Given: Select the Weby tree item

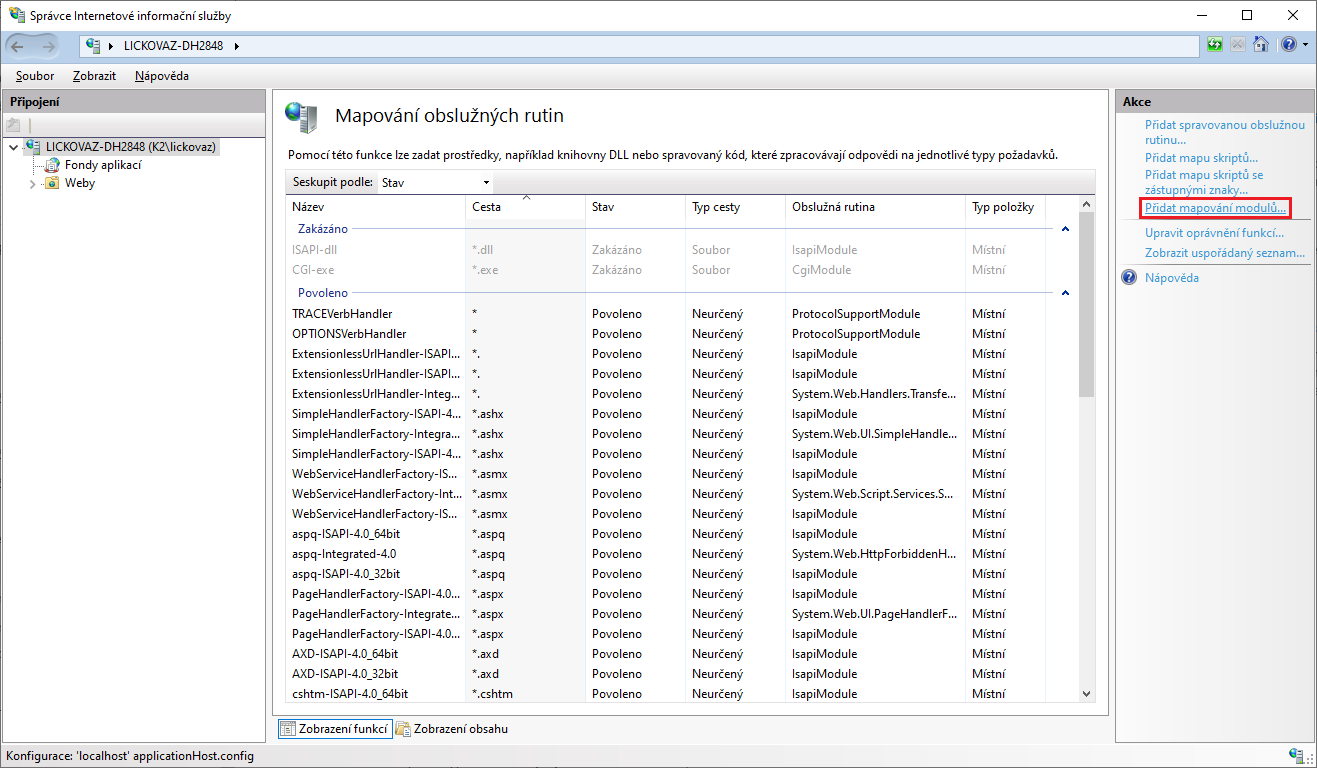Looking at the screenshot, I should pos(80,184).
